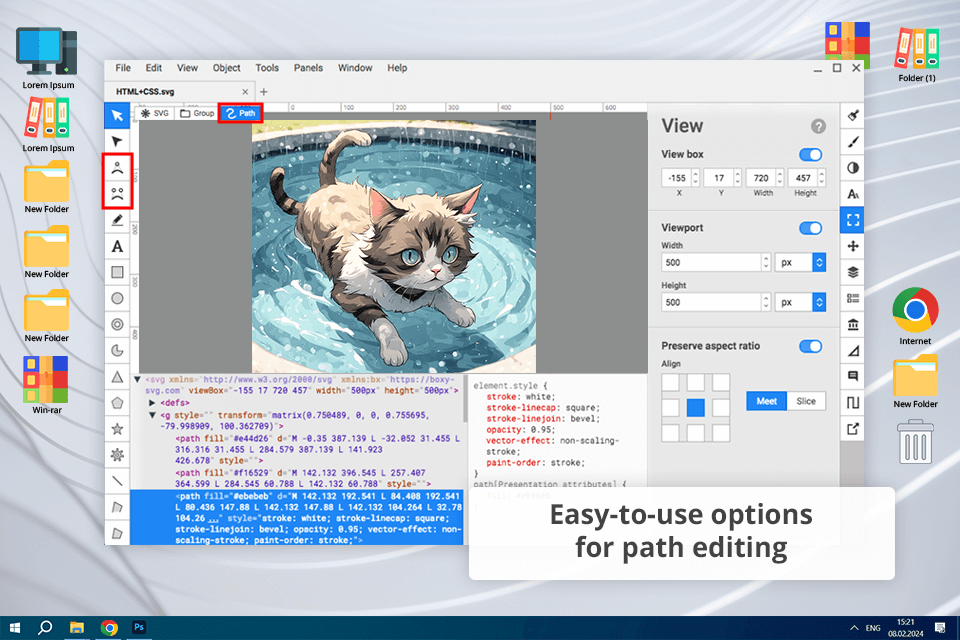960x640 pixels.
Task: Open the Object menu
Action: 227,68
